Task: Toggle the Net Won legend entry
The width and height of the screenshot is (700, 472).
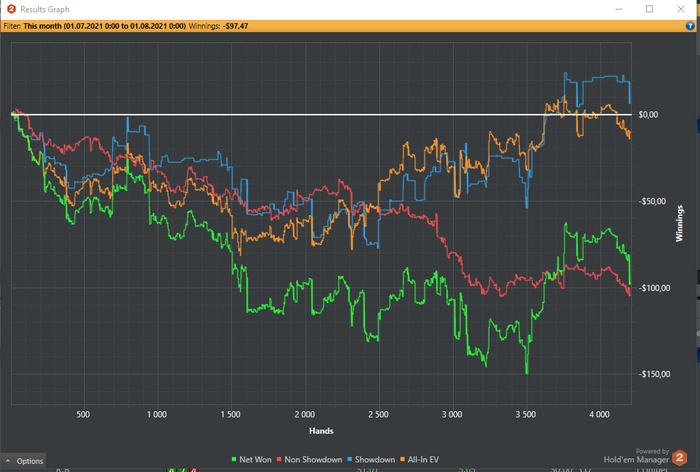Action: point(251,459)
